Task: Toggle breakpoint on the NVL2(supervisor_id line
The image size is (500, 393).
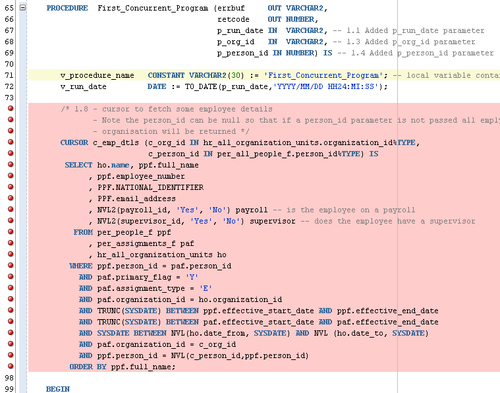Action: 11,220
